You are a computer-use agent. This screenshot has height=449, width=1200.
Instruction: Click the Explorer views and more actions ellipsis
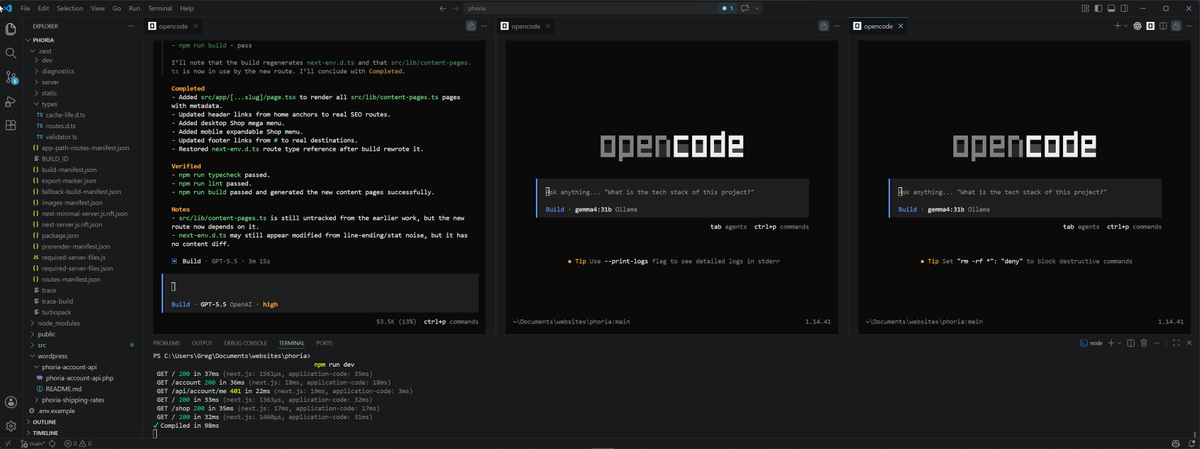click(131, 26)
